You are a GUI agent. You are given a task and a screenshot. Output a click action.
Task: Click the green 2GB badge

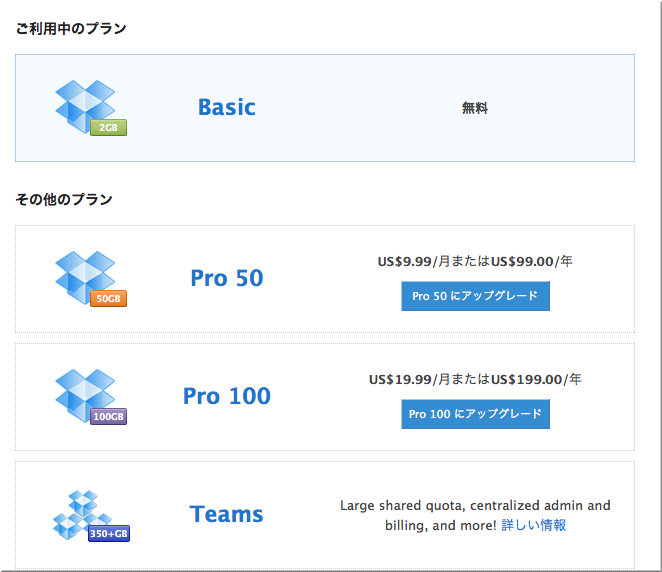point(109,127)
